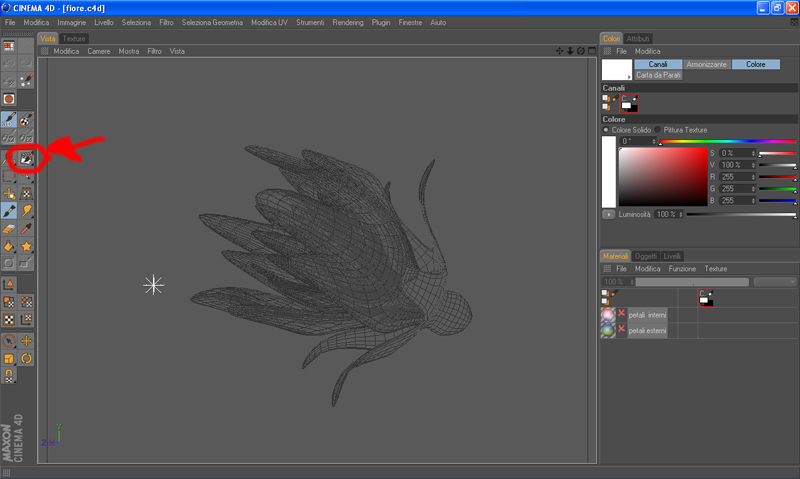Switch to Attributi tab
The image size is (800, 479).
638,39
